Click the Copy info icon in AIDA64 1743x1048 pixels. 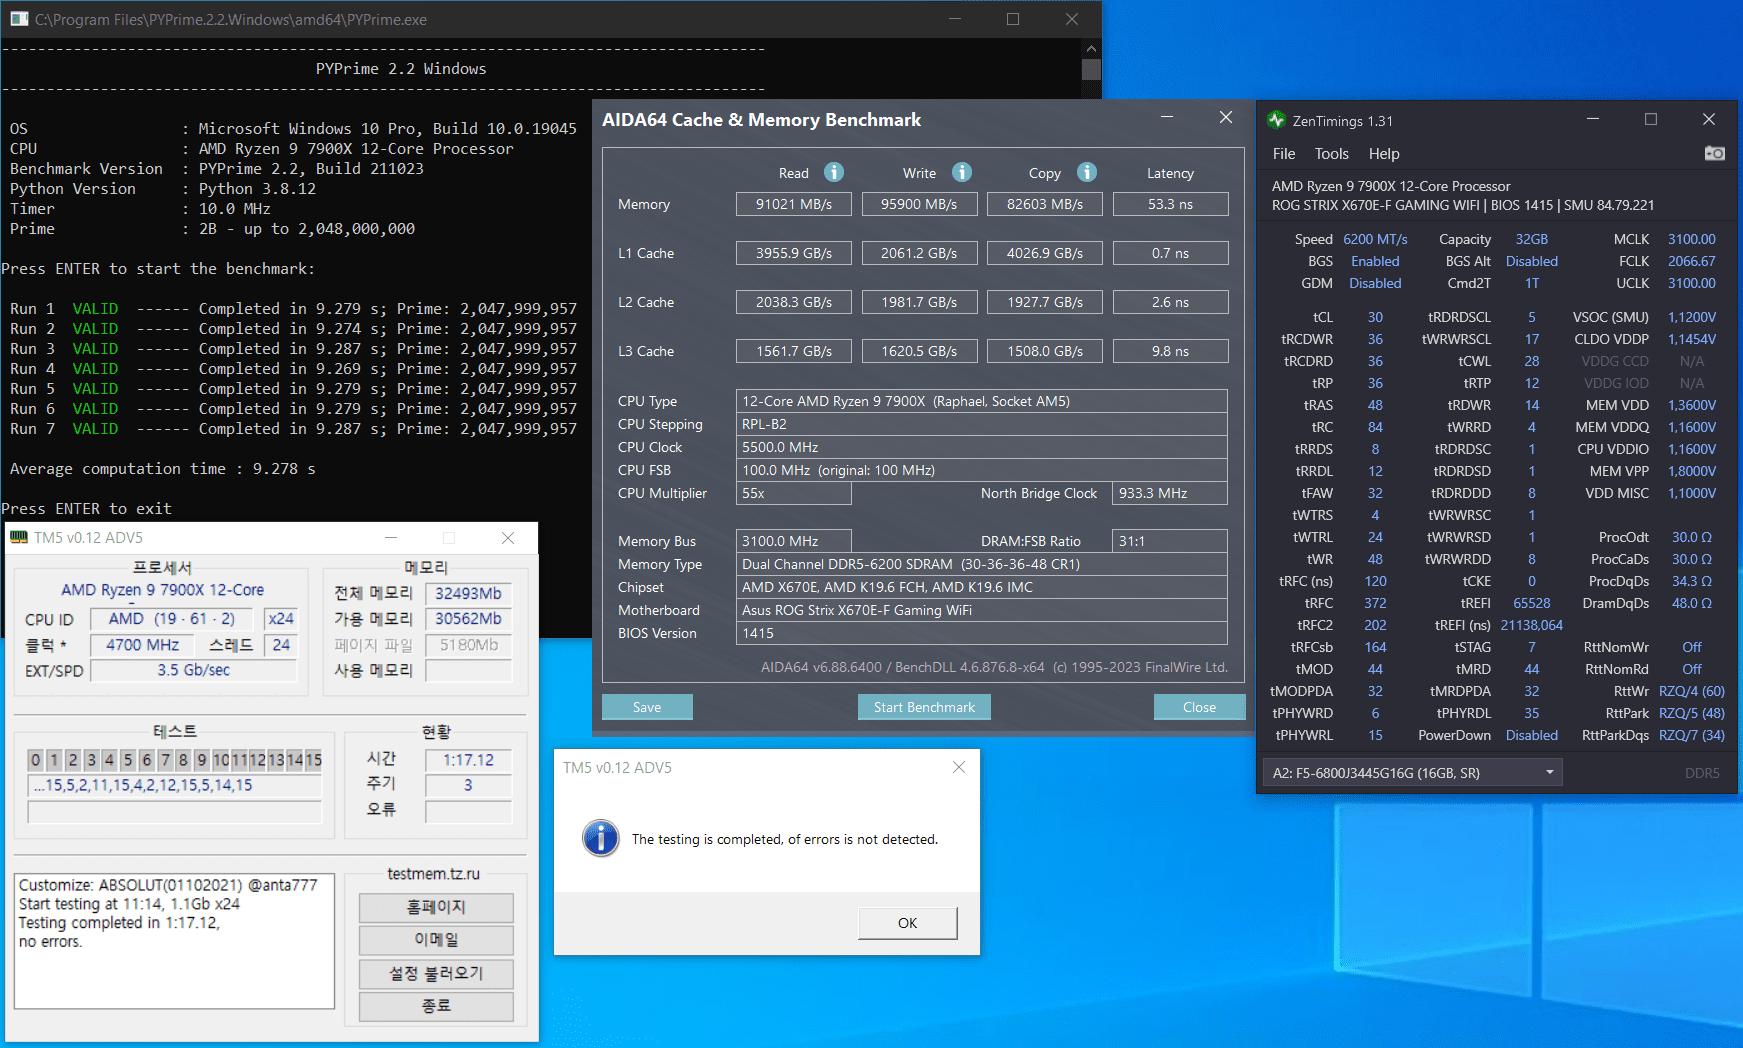tap(1087, 172)
